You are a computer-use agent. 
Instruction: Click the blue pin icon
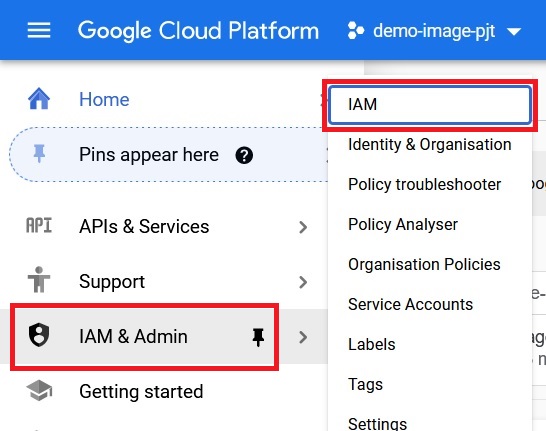click(x=39, y=154)
